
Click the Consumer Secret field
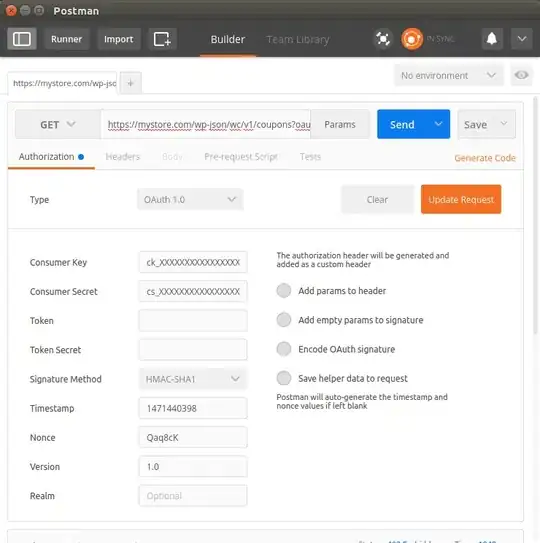193,292
